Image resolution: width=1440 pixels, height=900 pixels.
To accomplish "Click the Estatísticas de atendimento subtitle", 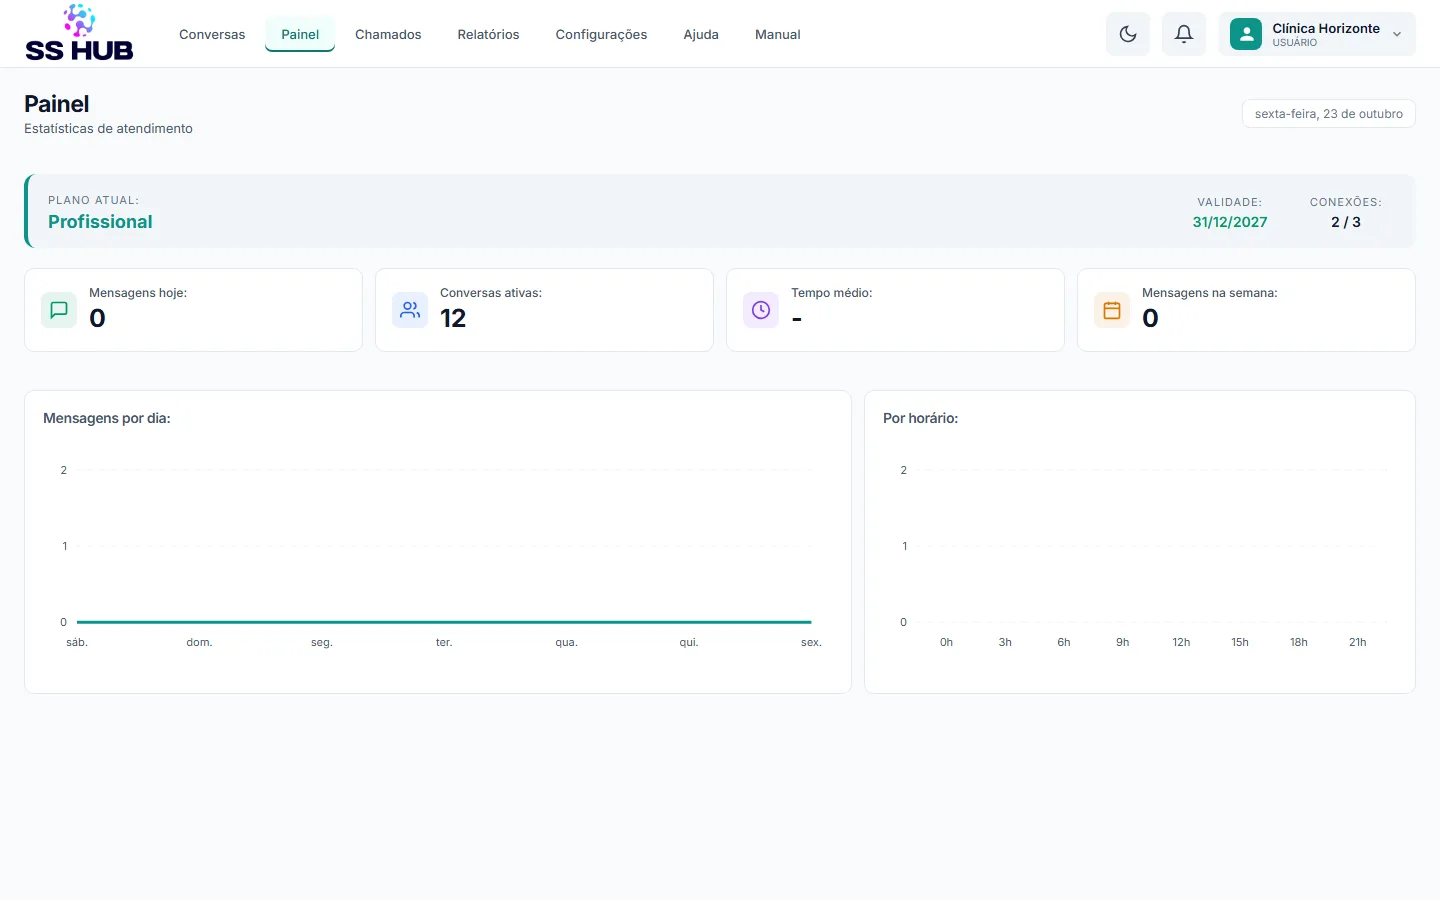I will coord(108,128).
